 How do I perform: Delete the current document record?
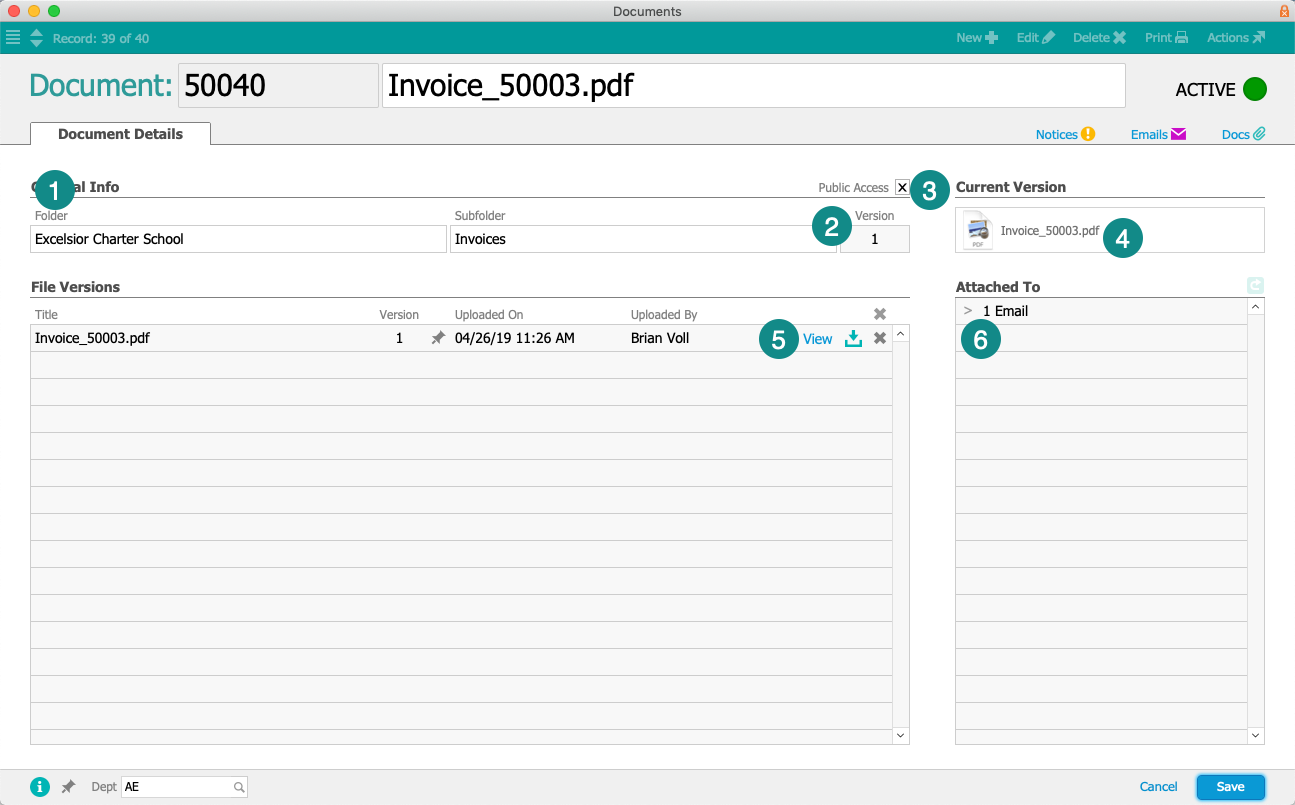1100,38
